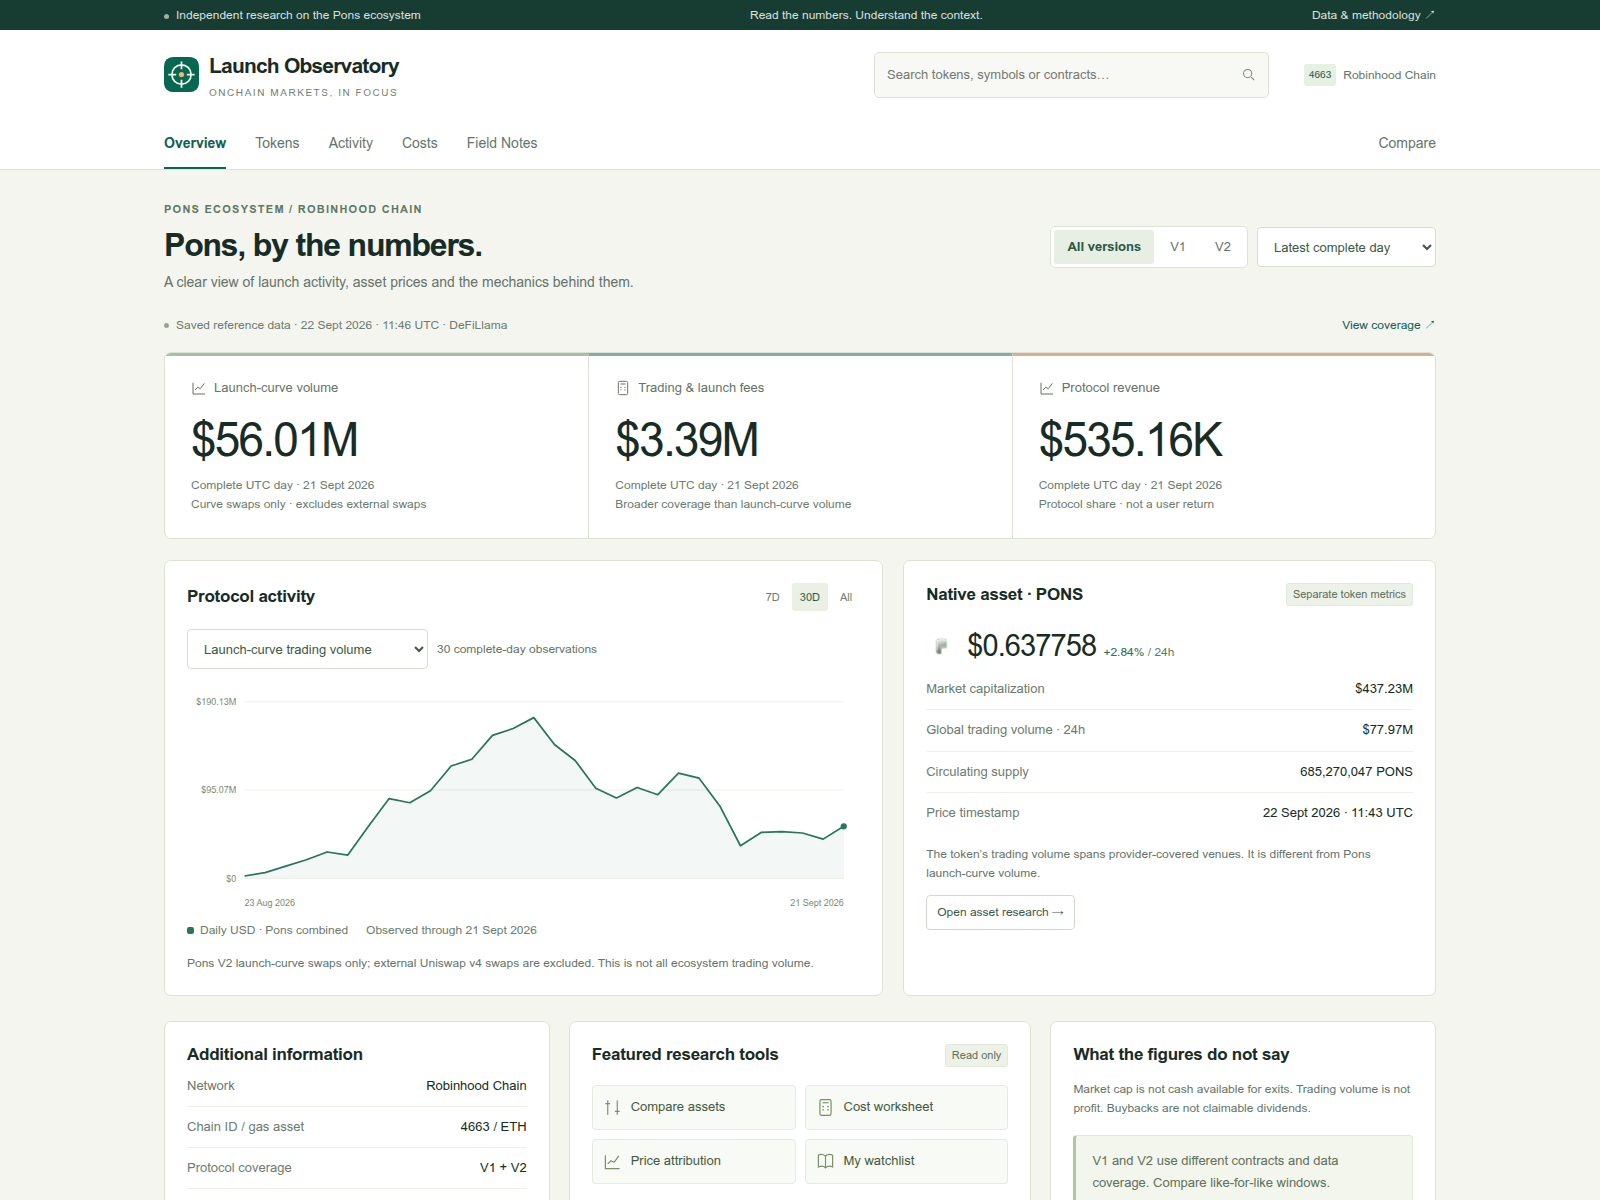The width and height of the screenshot is (1600, 1200).
Task: Click the Separate token metrics badge
Action: pos(1349,594)
